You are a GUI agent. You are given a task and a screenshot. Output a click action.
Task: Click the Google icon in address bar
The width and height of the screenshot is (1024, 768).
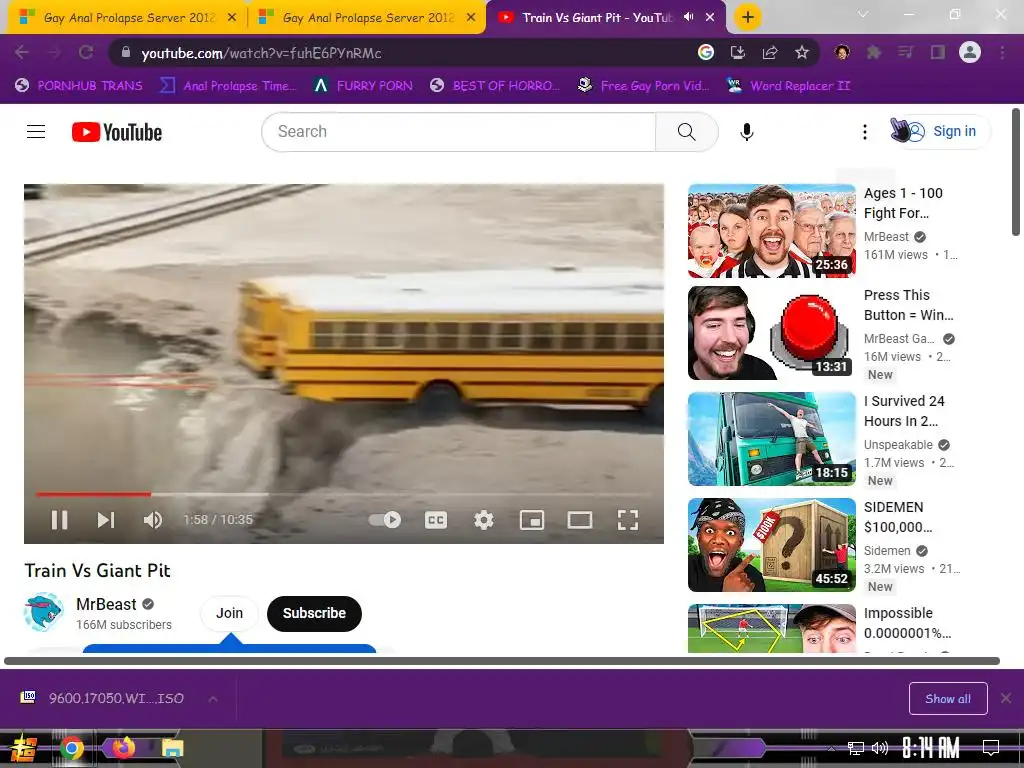[706, 52]
